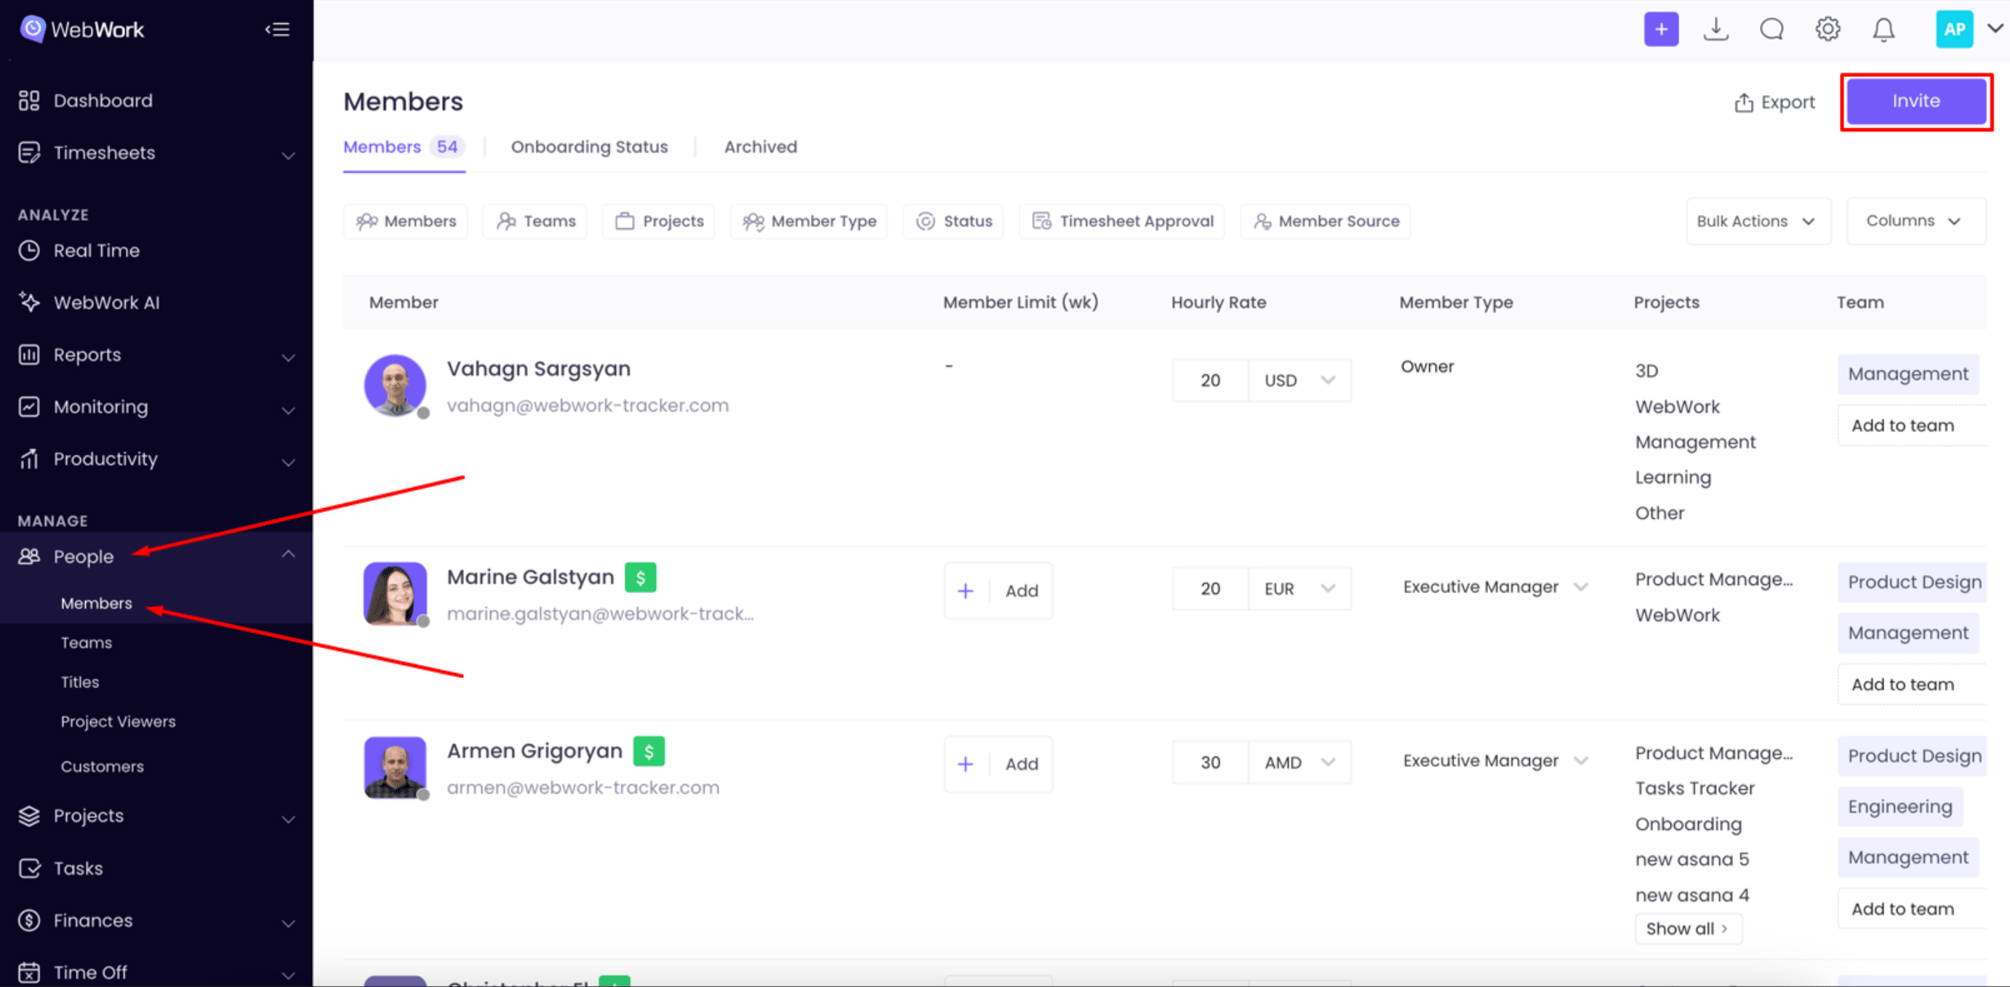Open notifications bell icon
Screen dimensions: 2010x987
[x=1884, y=30]
